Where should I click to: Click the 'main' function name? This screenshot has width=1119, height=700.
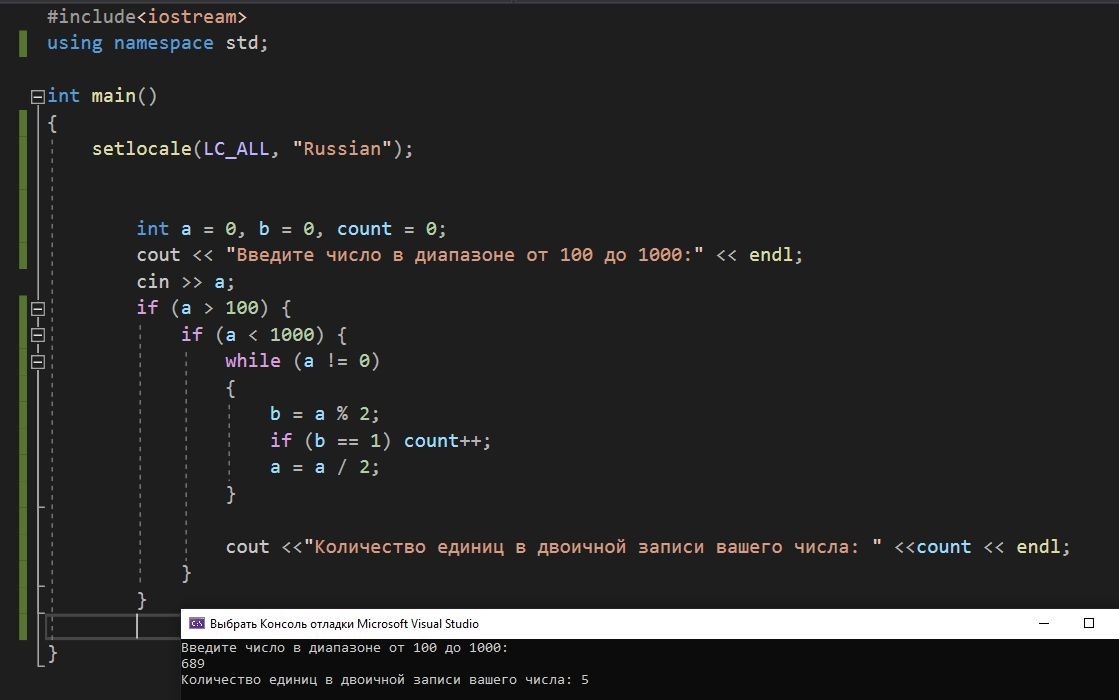[x=113, y=96]
